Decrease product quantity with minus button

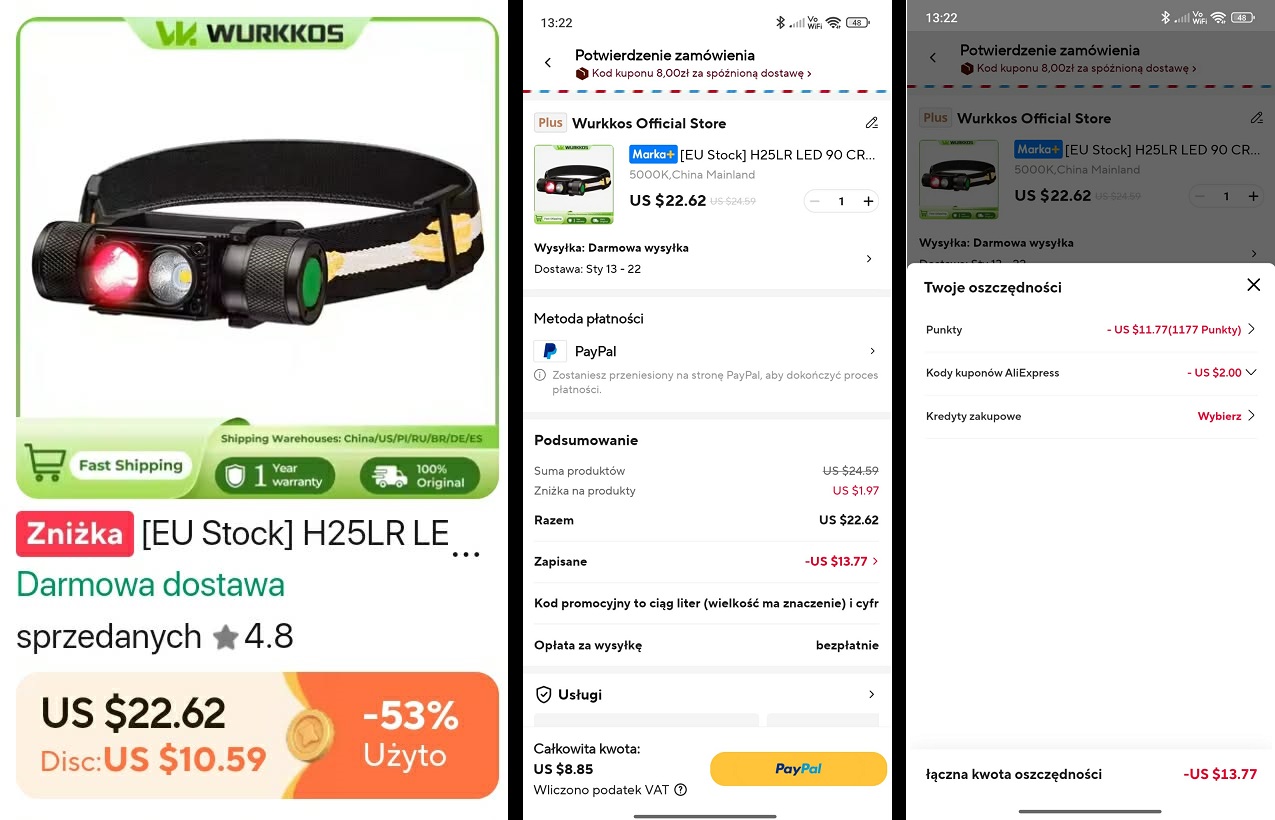[815, 201]
